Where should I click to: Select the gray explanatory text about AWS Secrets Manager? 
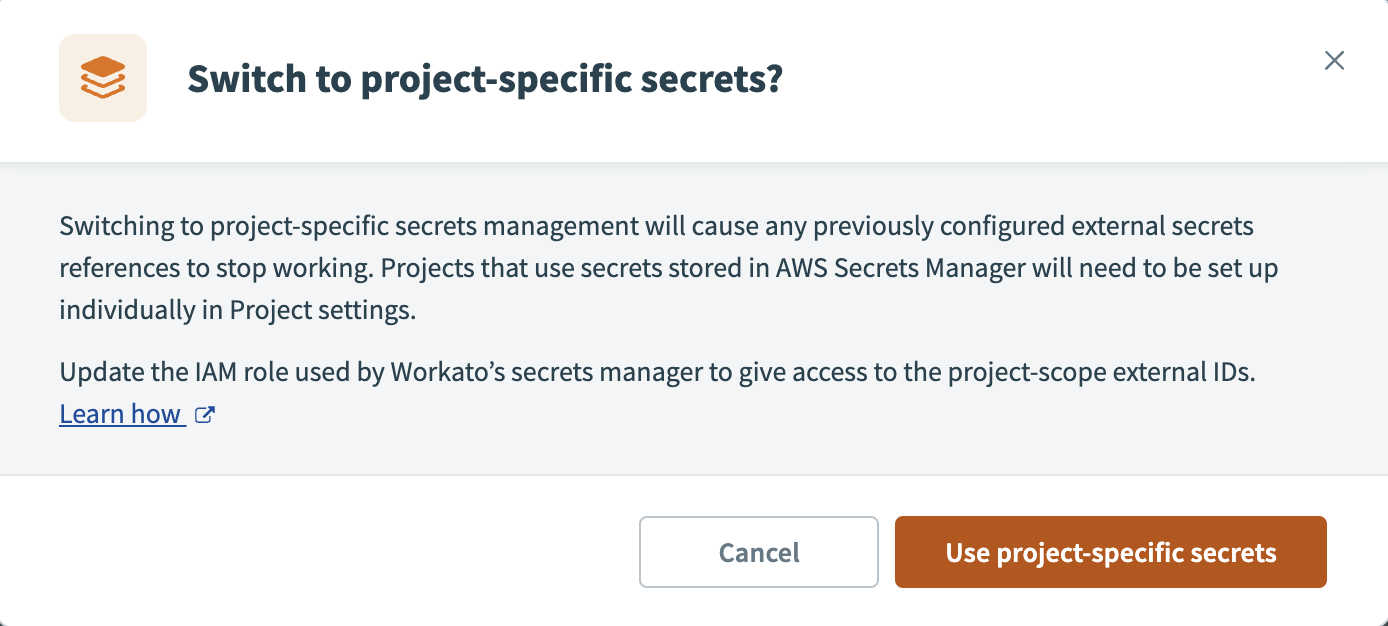[668, 268]
